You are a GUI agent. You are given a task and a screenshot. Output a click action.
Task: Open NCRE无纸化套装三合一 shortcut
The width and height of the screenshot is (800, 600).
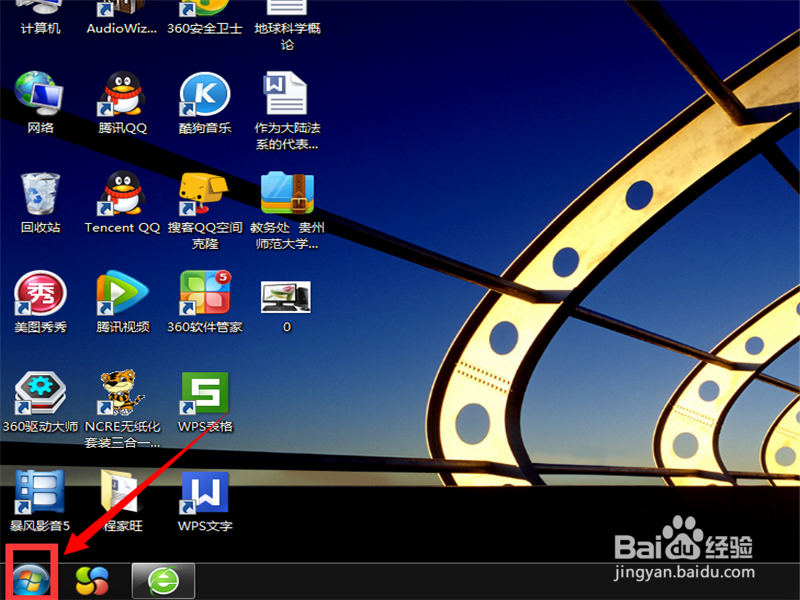(x=122, y=409)
